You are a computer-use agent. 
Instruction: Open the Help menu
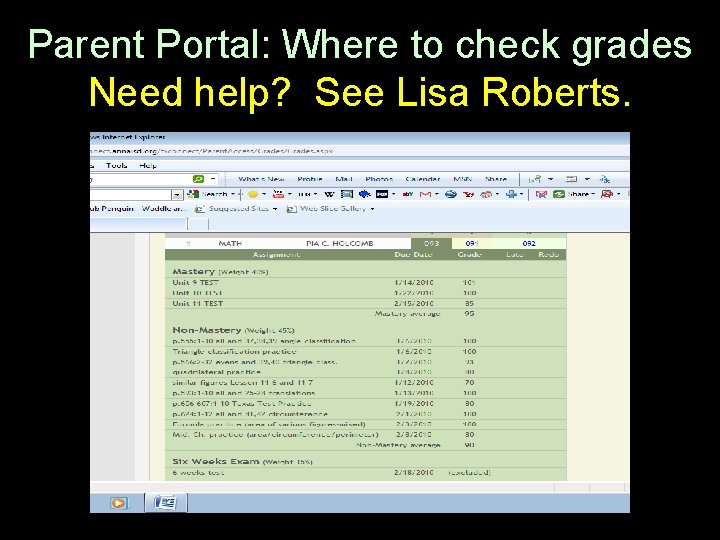tap(148, 165)
